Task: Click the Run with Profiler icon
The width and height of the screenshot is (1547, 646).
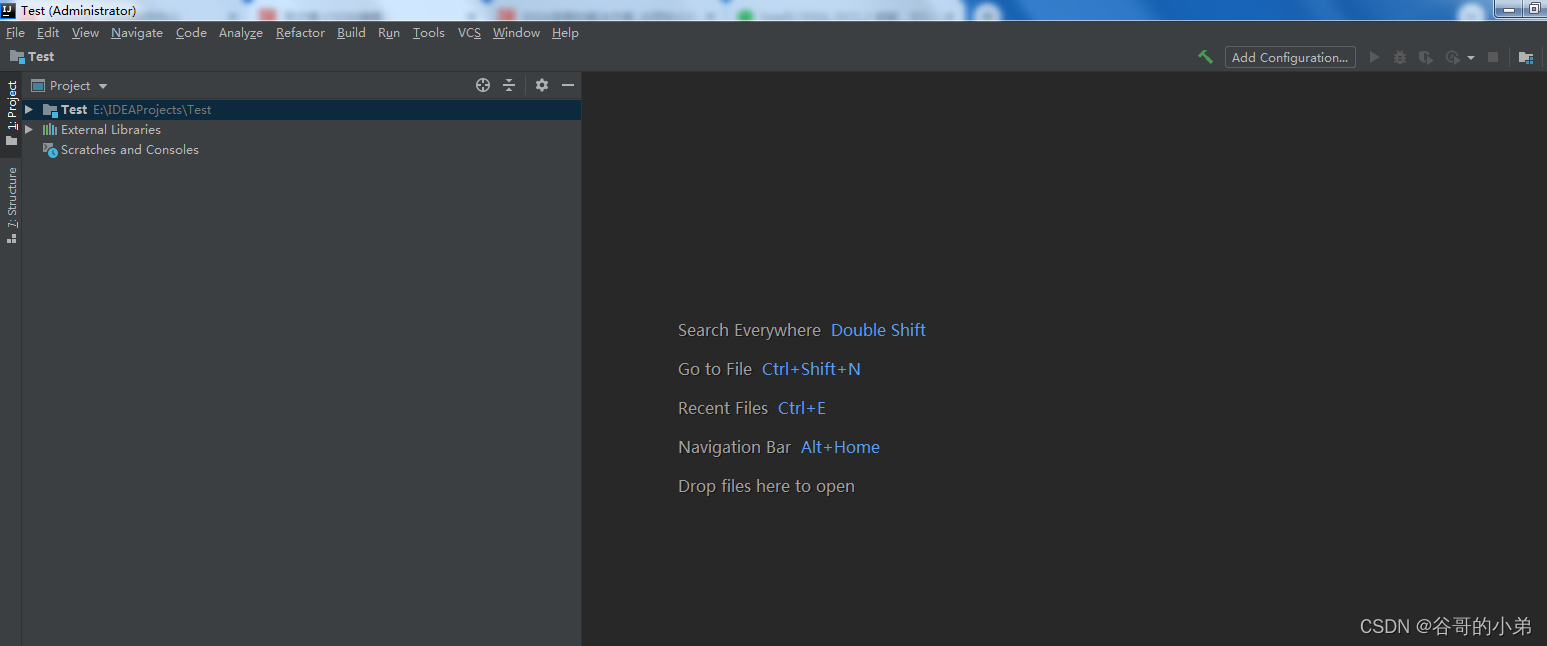Action: coord(1453,57)
